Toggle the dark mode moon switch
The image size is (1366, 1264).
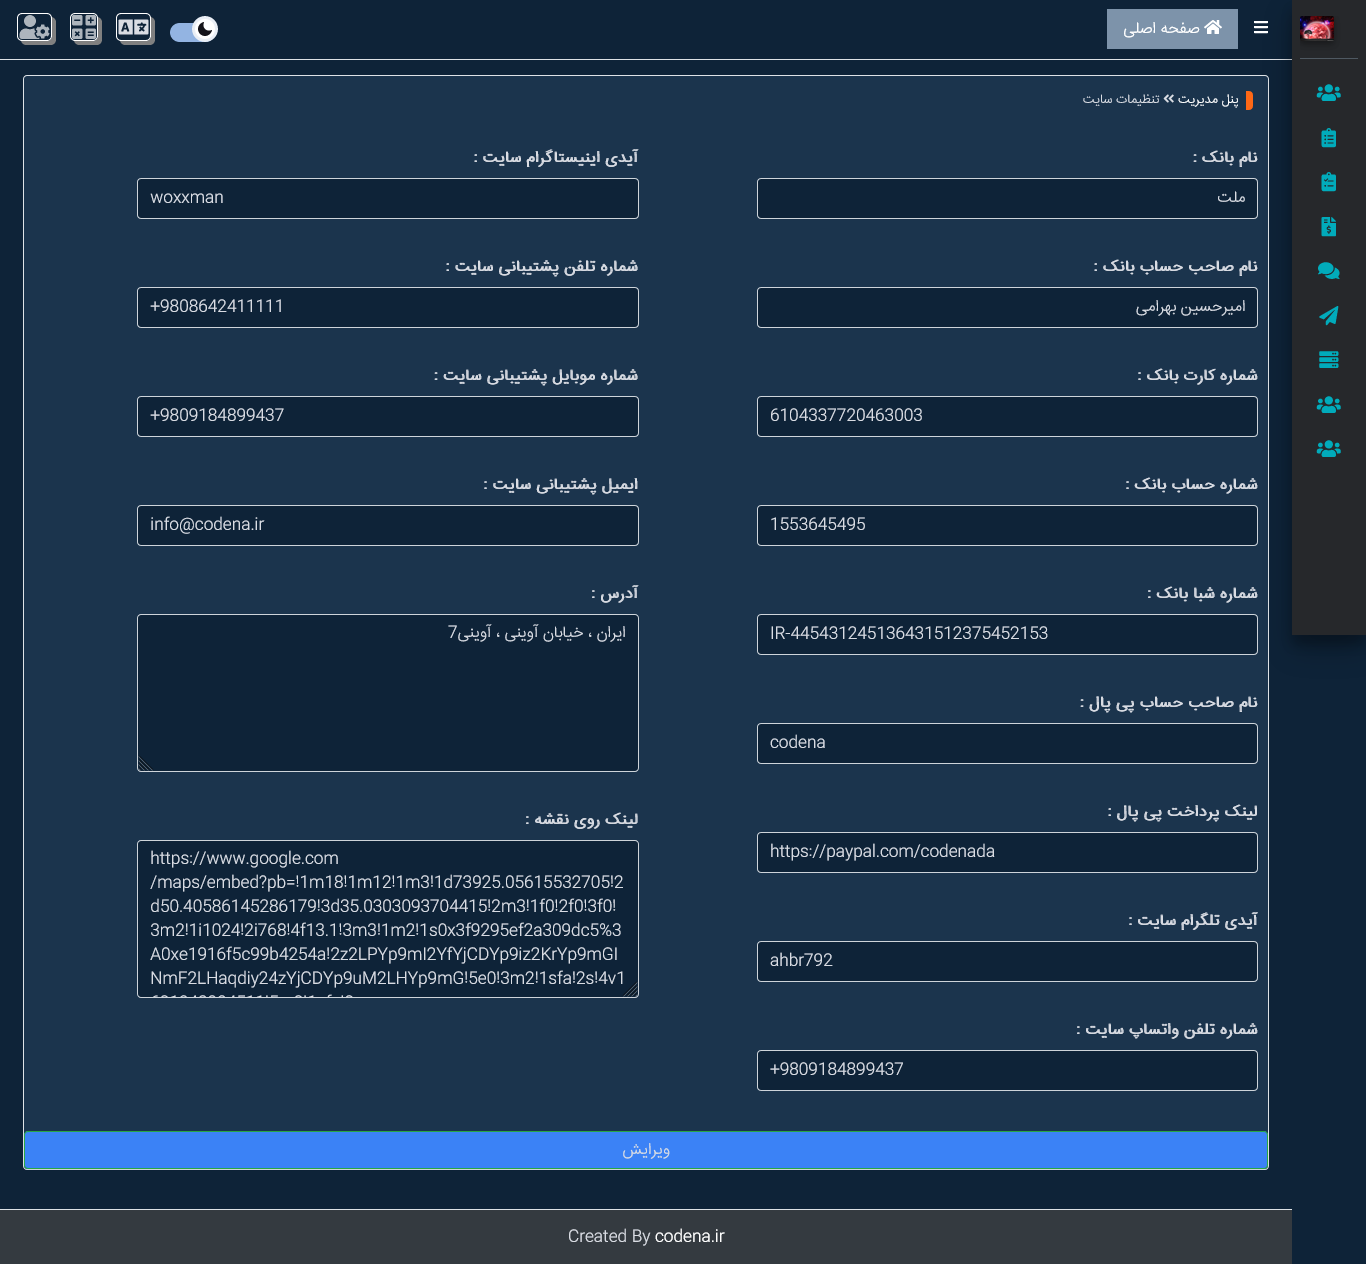tap(194, 30)
